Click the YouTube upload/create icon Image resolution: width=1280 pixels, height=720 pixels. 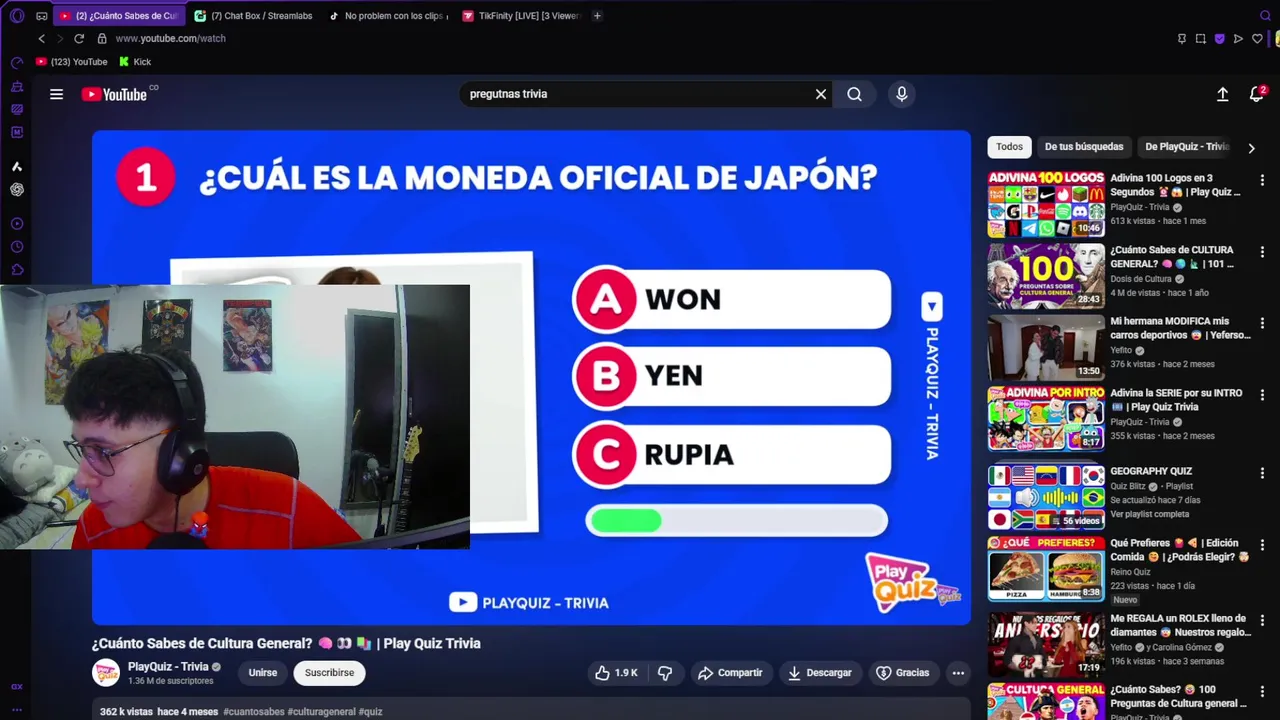(x=1222, y=94)
